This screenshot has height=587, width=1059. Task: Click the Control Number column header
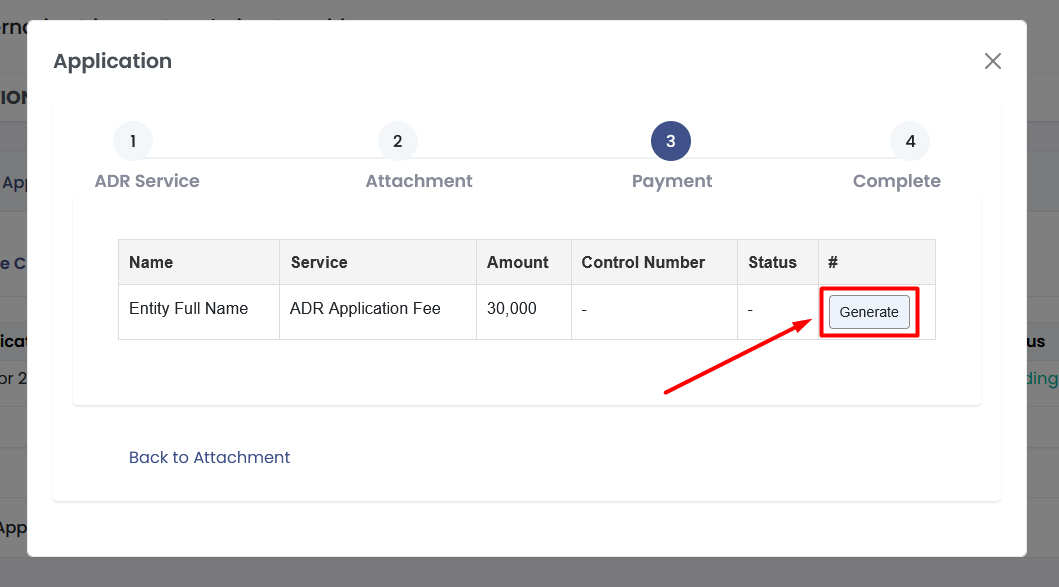point(643,262)
